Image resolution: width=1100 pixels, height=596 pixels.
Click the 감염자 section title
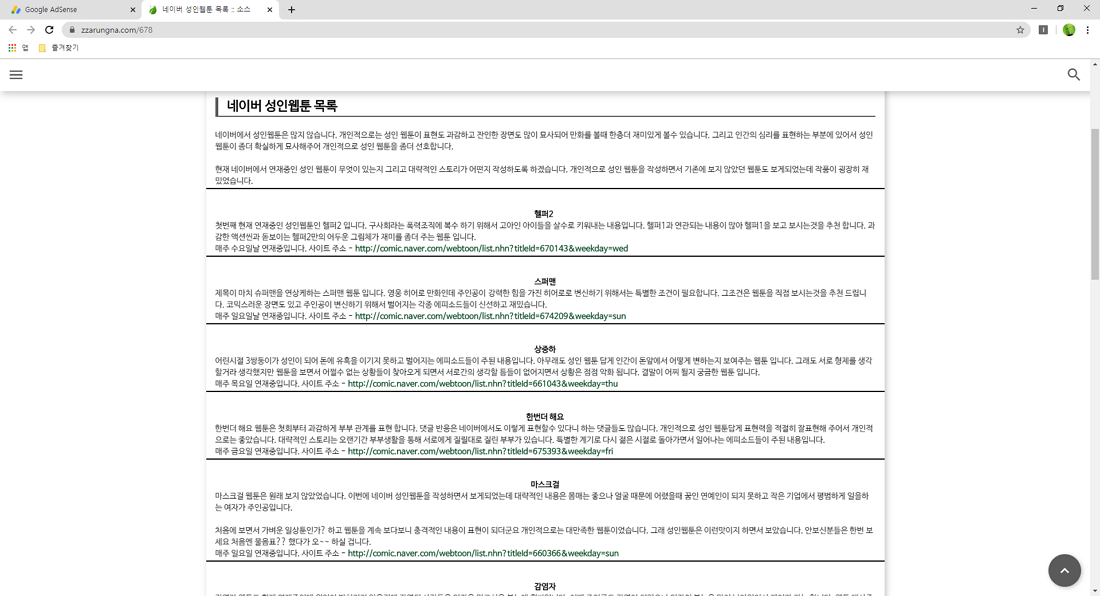point(544,586)
